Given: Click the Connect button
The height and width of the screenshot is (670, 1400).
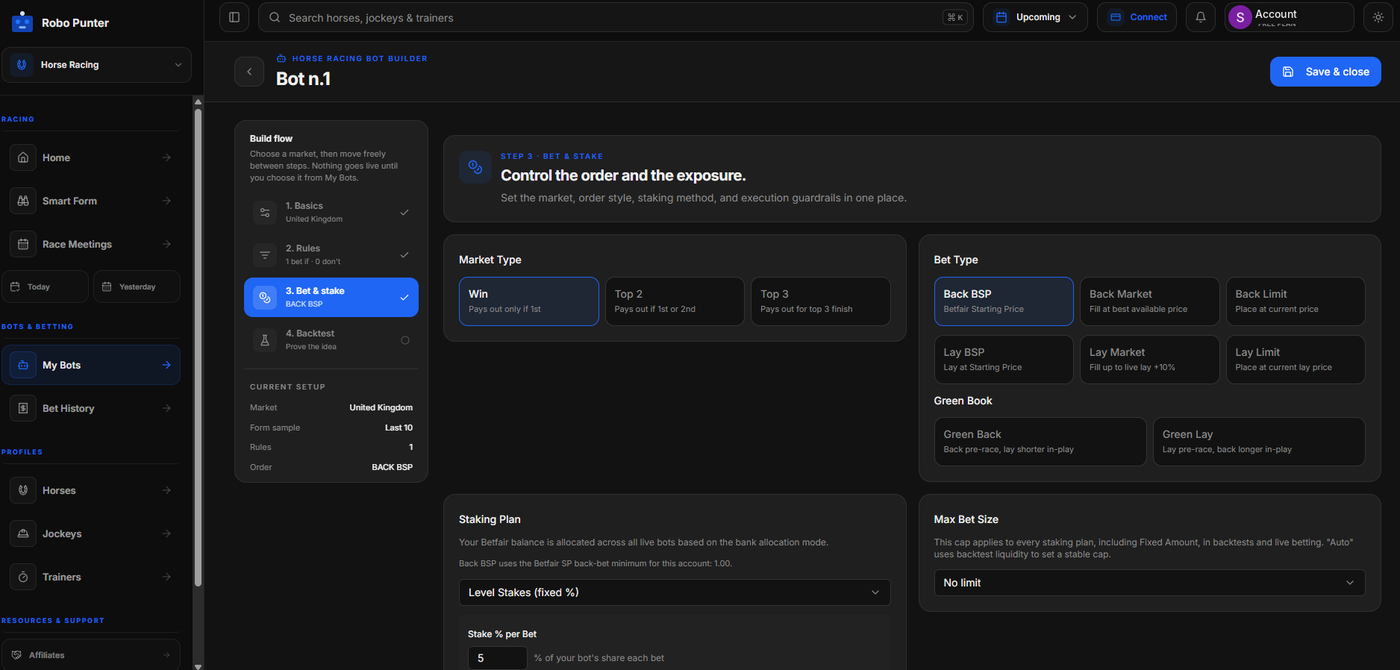Looking at the screenshot, I should click(1138, 17).
